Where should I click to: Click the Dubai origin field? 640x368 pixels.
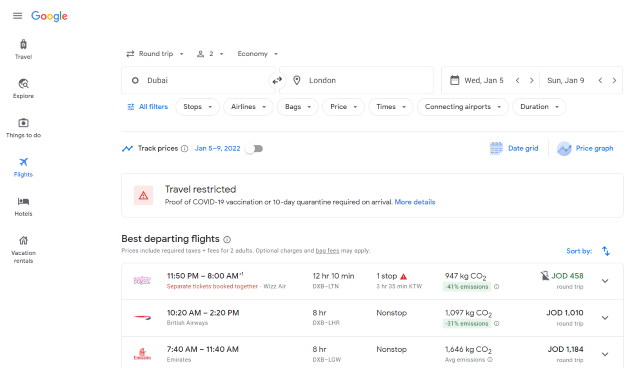[198, 80]
